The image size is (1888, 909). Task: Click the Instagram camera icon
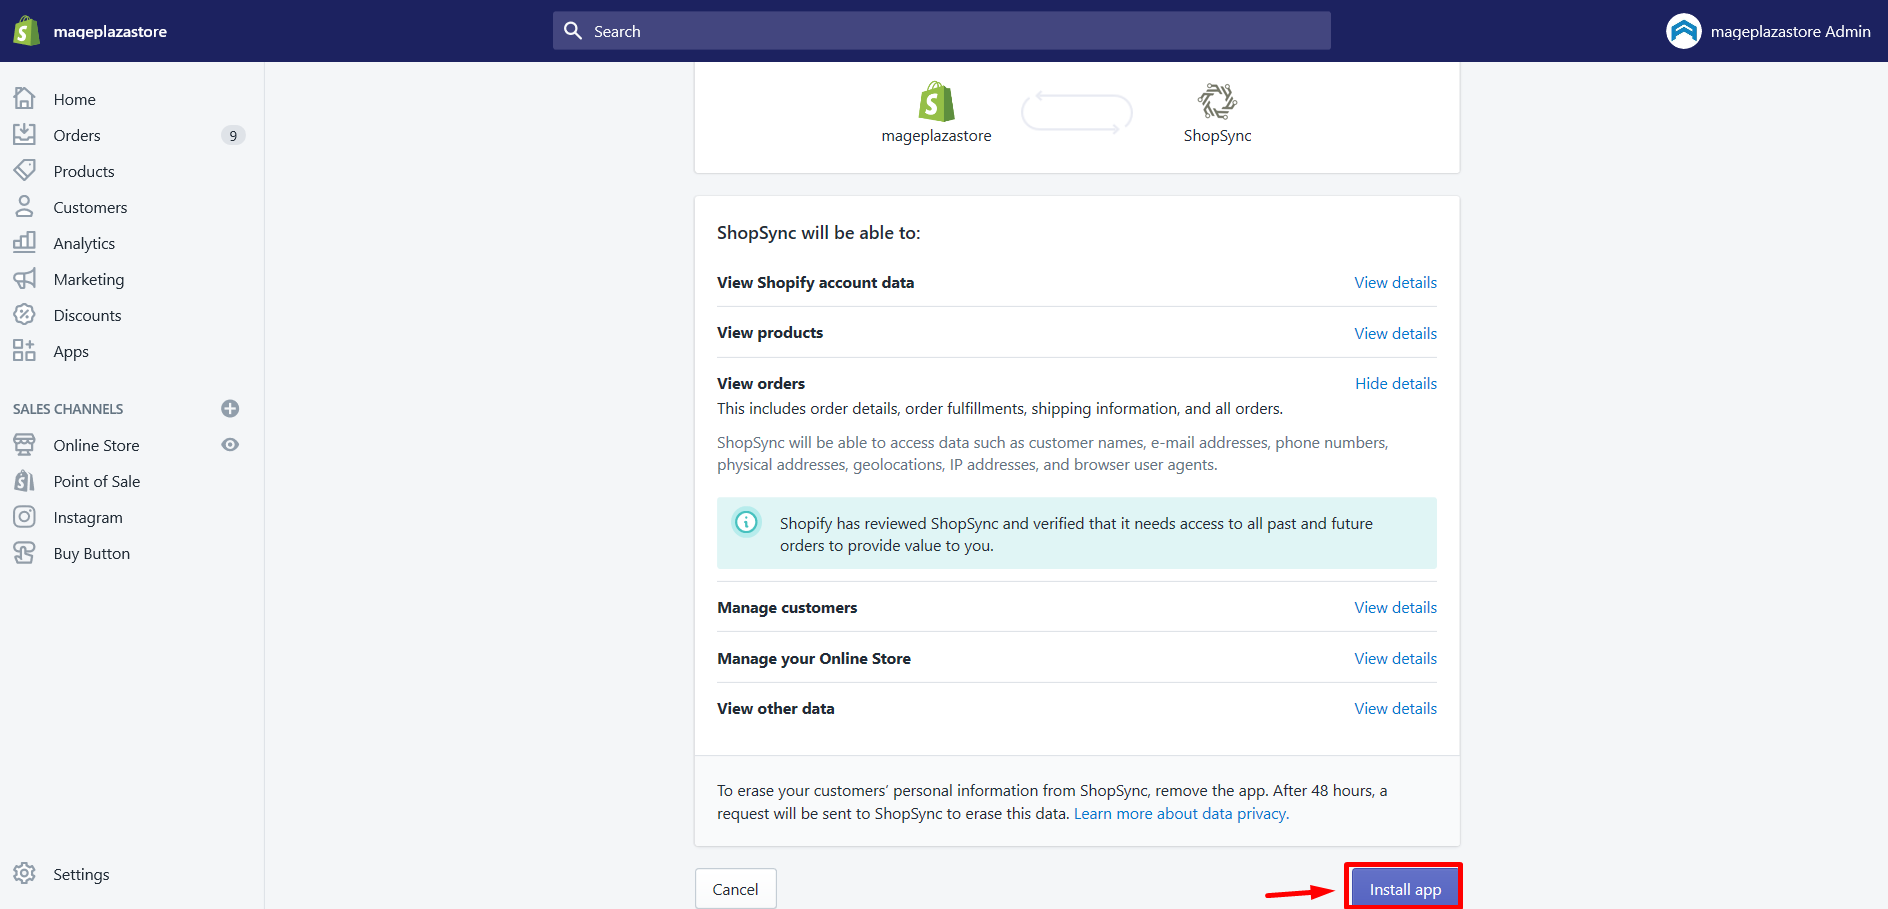point(25,516)
